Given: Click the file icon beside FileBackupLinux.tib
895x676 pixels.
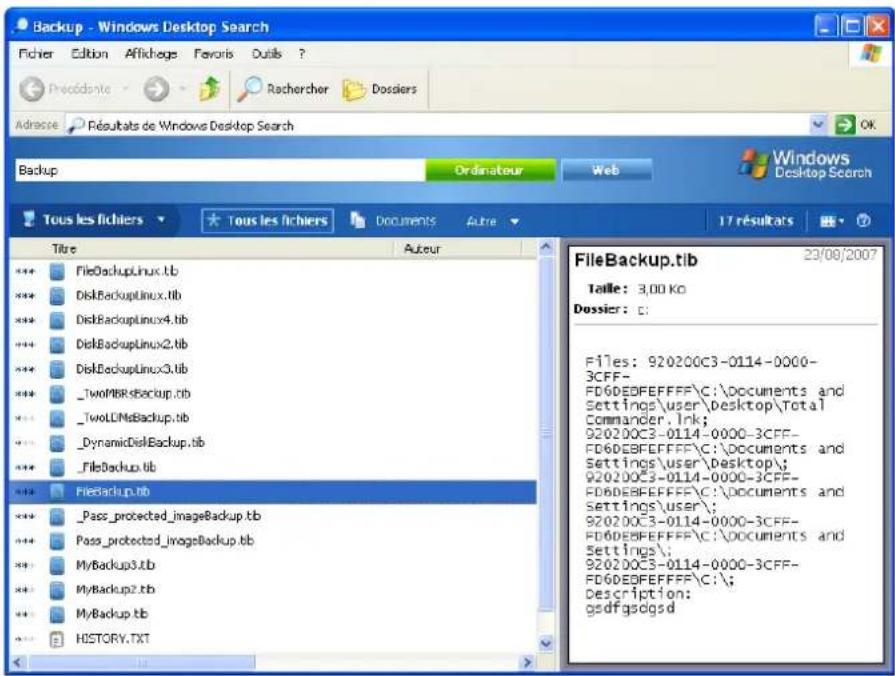Looking at the screenshot, I should point(57,271).
